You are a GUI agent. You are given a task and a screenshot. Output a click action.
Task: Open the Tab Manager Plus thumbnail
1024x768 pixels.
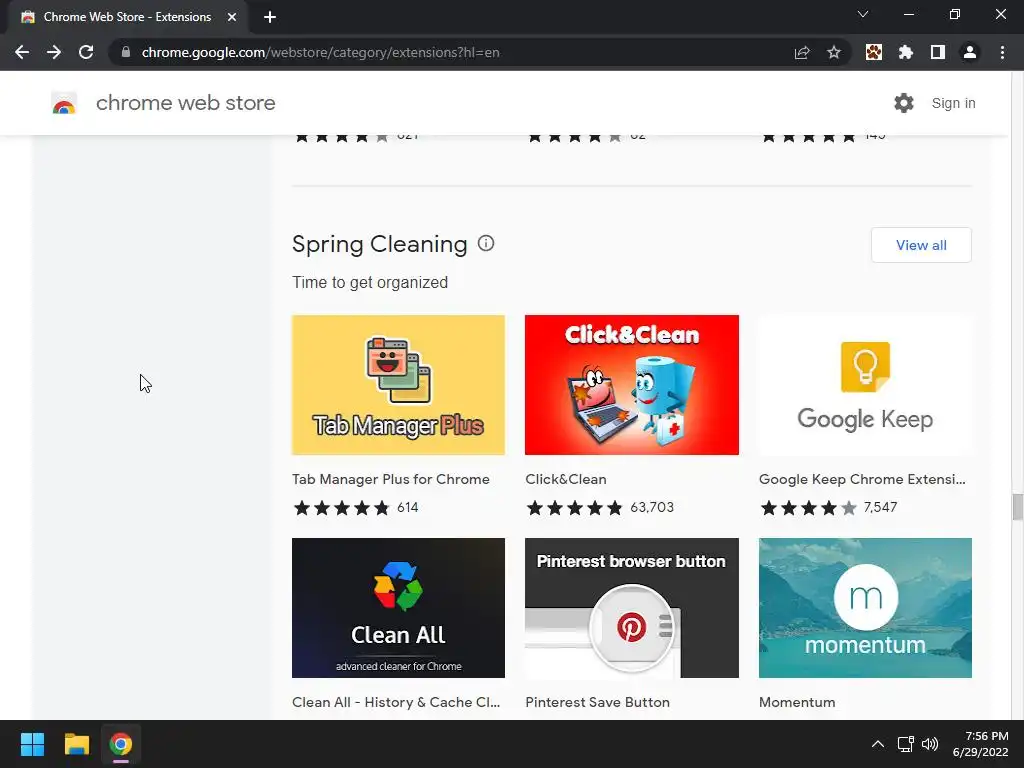click(398, 385)
